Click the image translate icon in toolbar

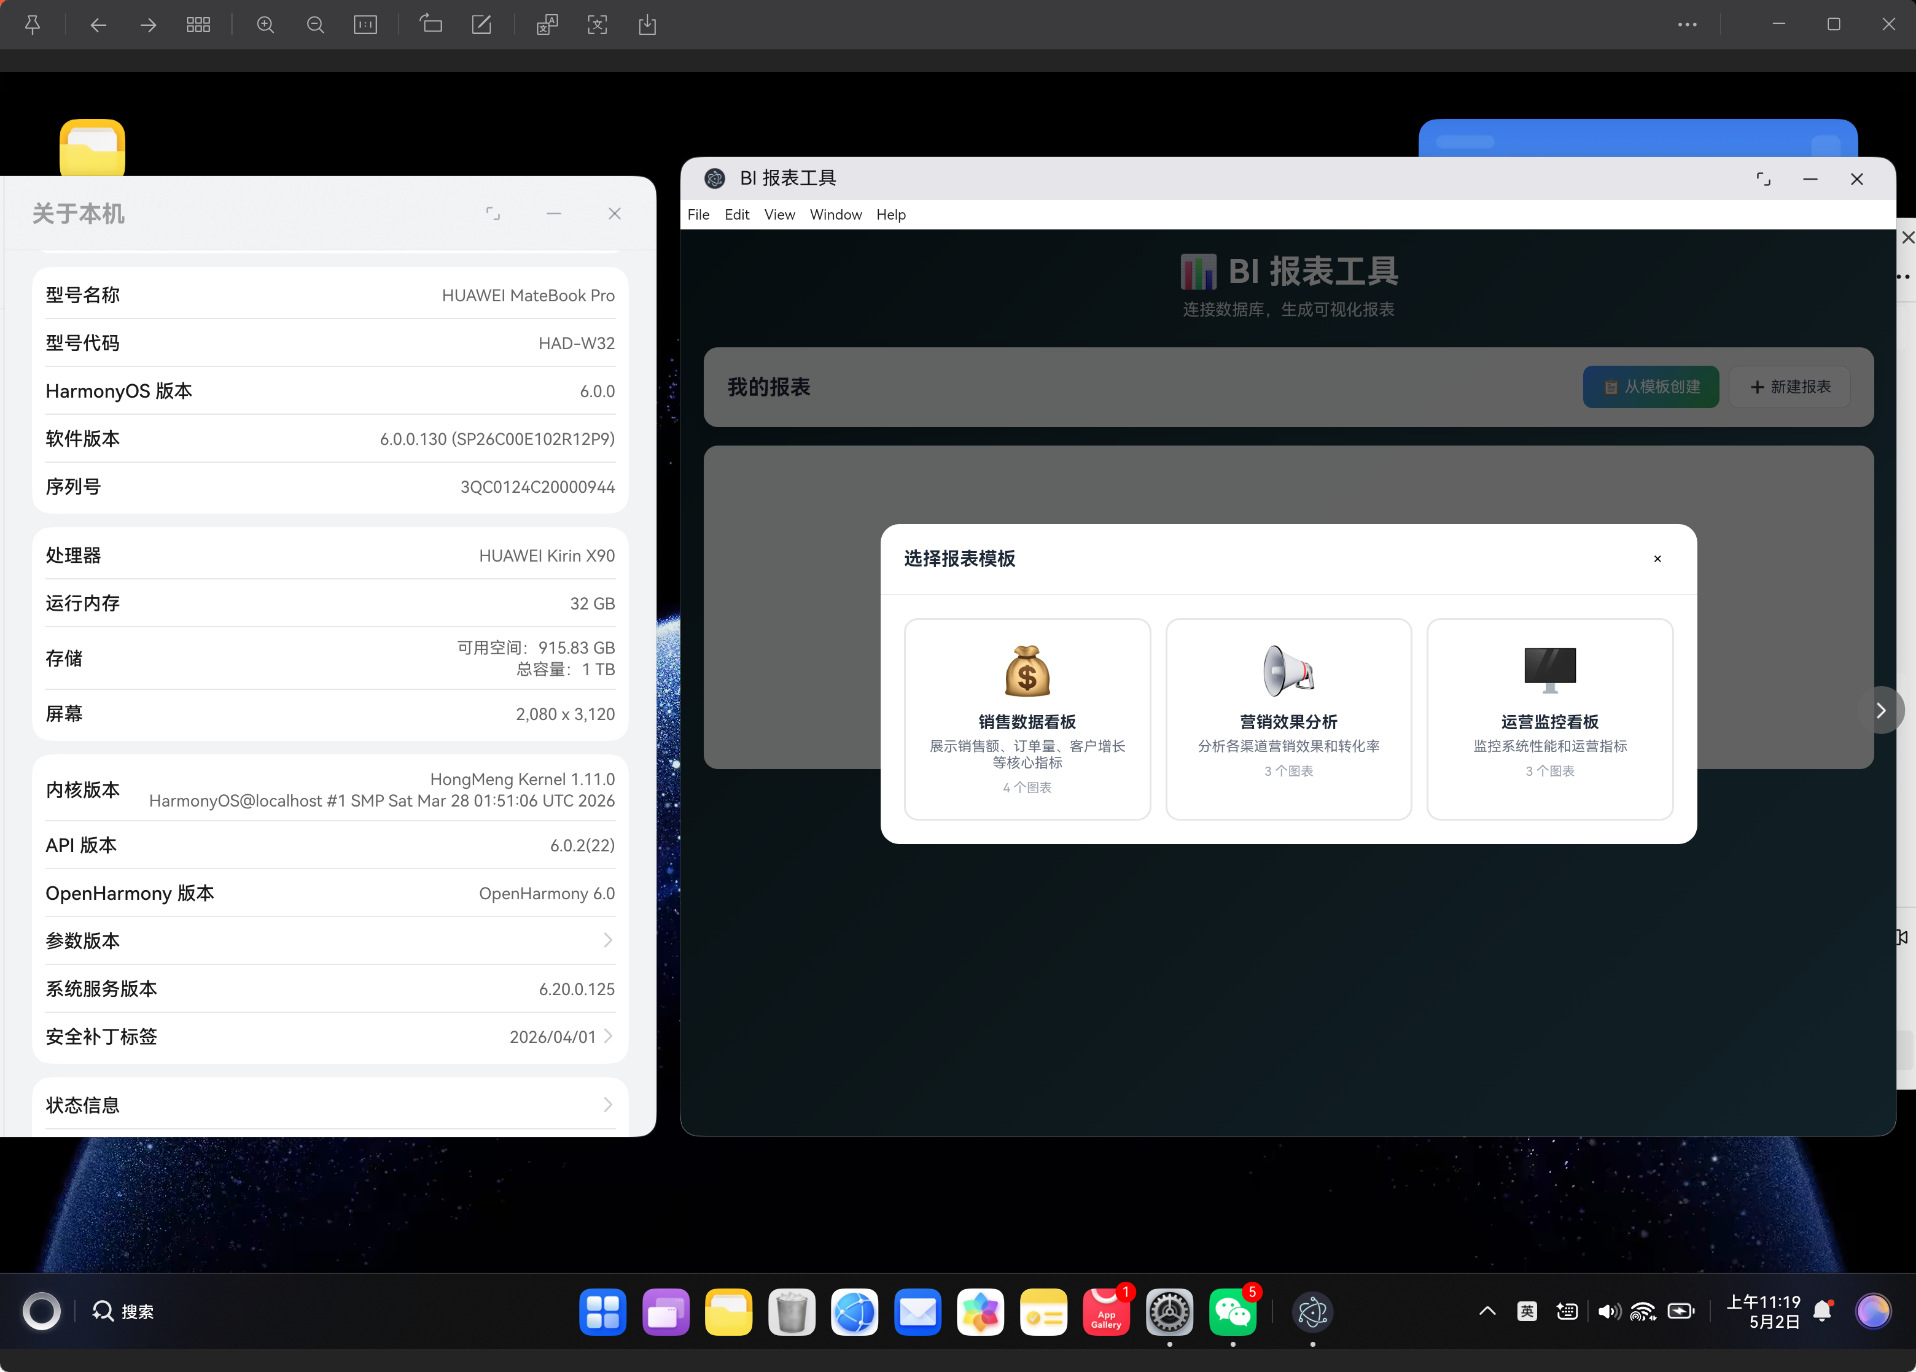(547, 25)
